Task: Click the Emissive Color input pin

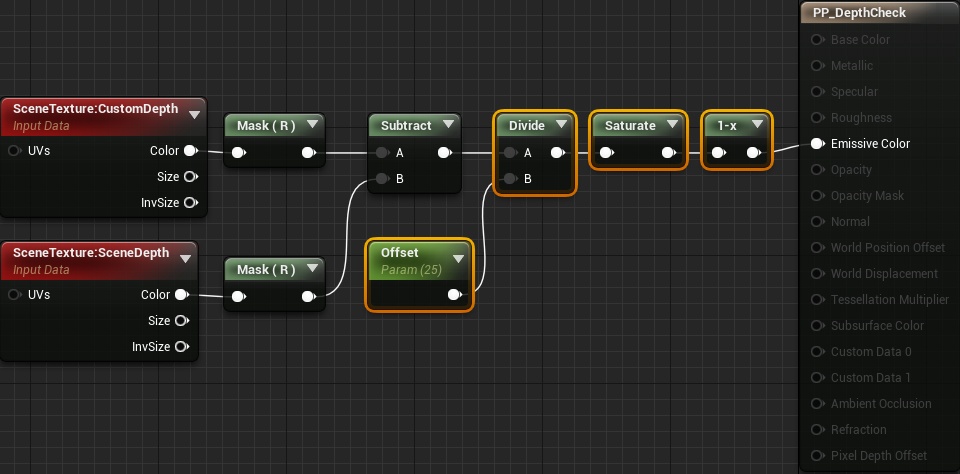Action: click(x=817, y=143)
